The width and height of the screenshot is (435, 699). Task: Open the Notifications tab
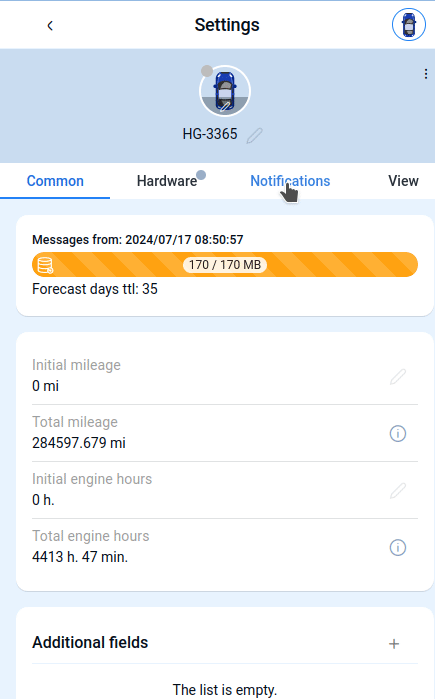pyautogui.click(x=290, y=181)
